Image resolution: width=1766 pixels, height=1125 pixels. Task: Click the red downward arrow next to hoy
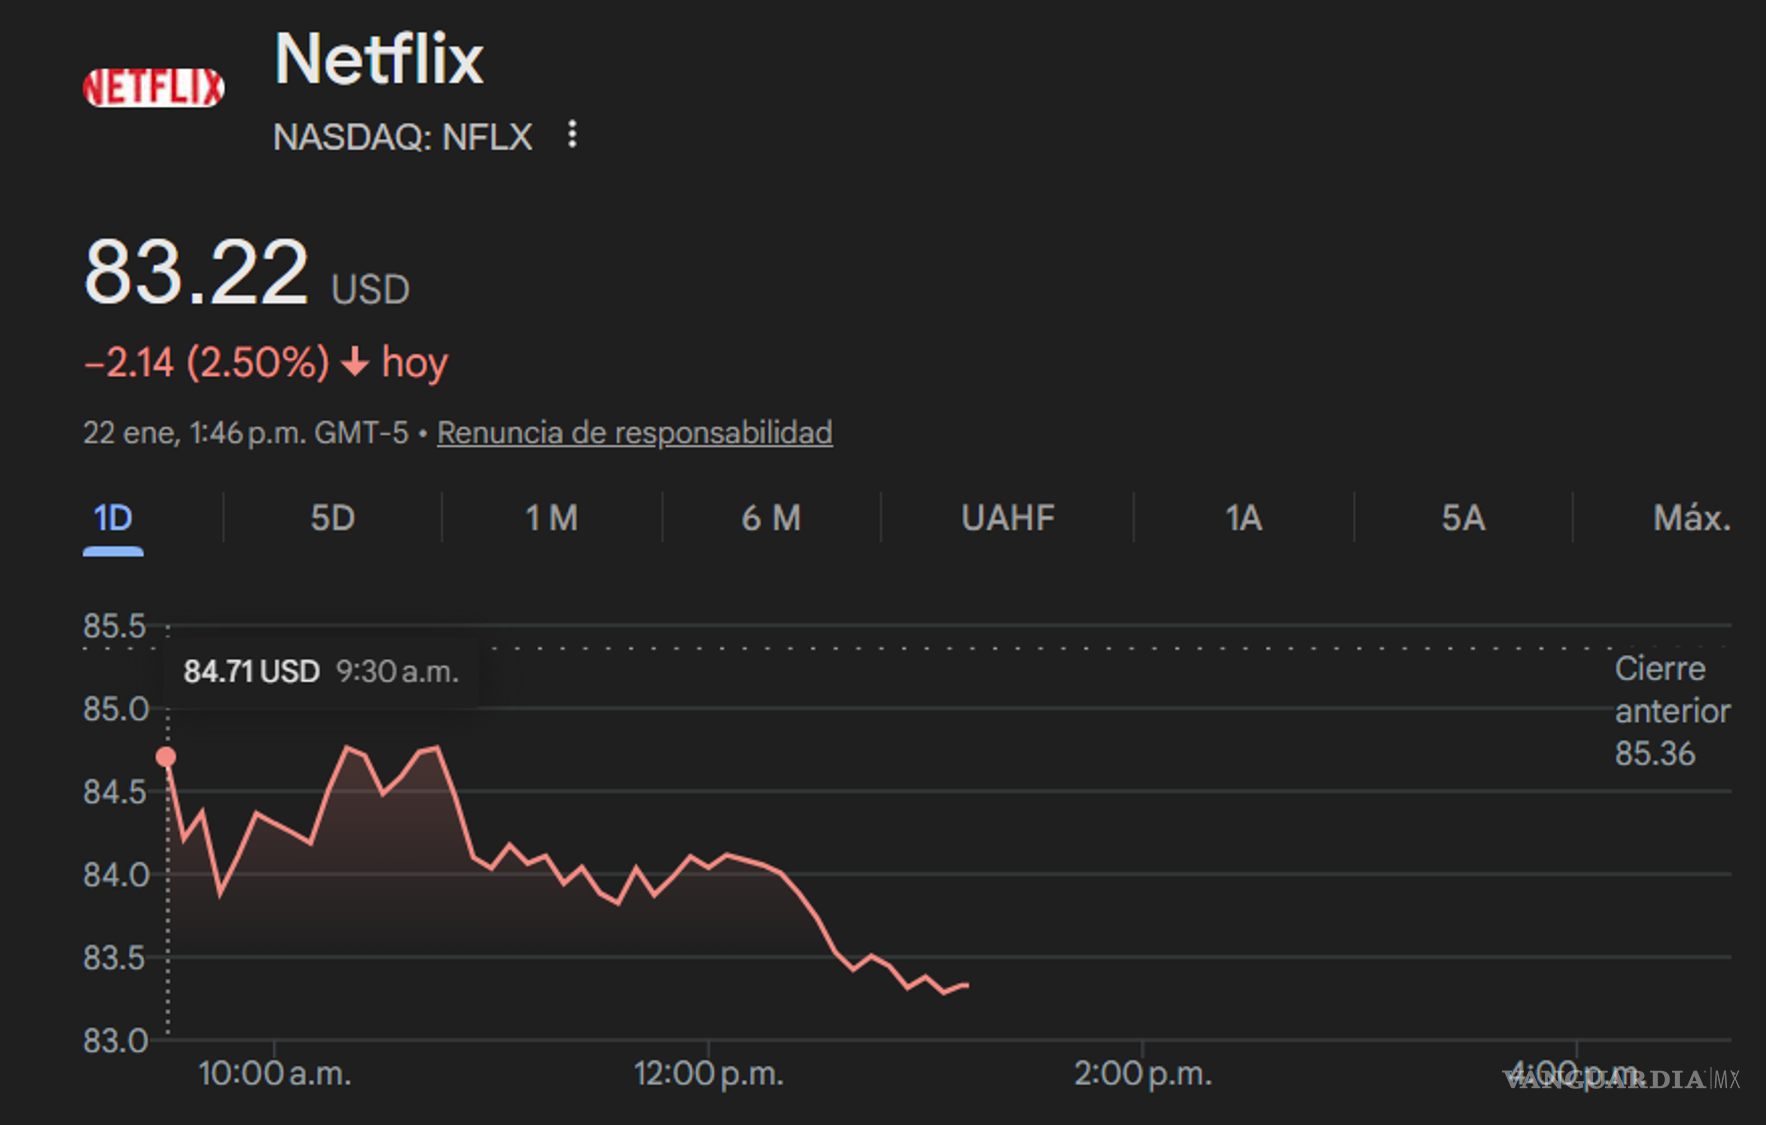[x=354, y=362]
